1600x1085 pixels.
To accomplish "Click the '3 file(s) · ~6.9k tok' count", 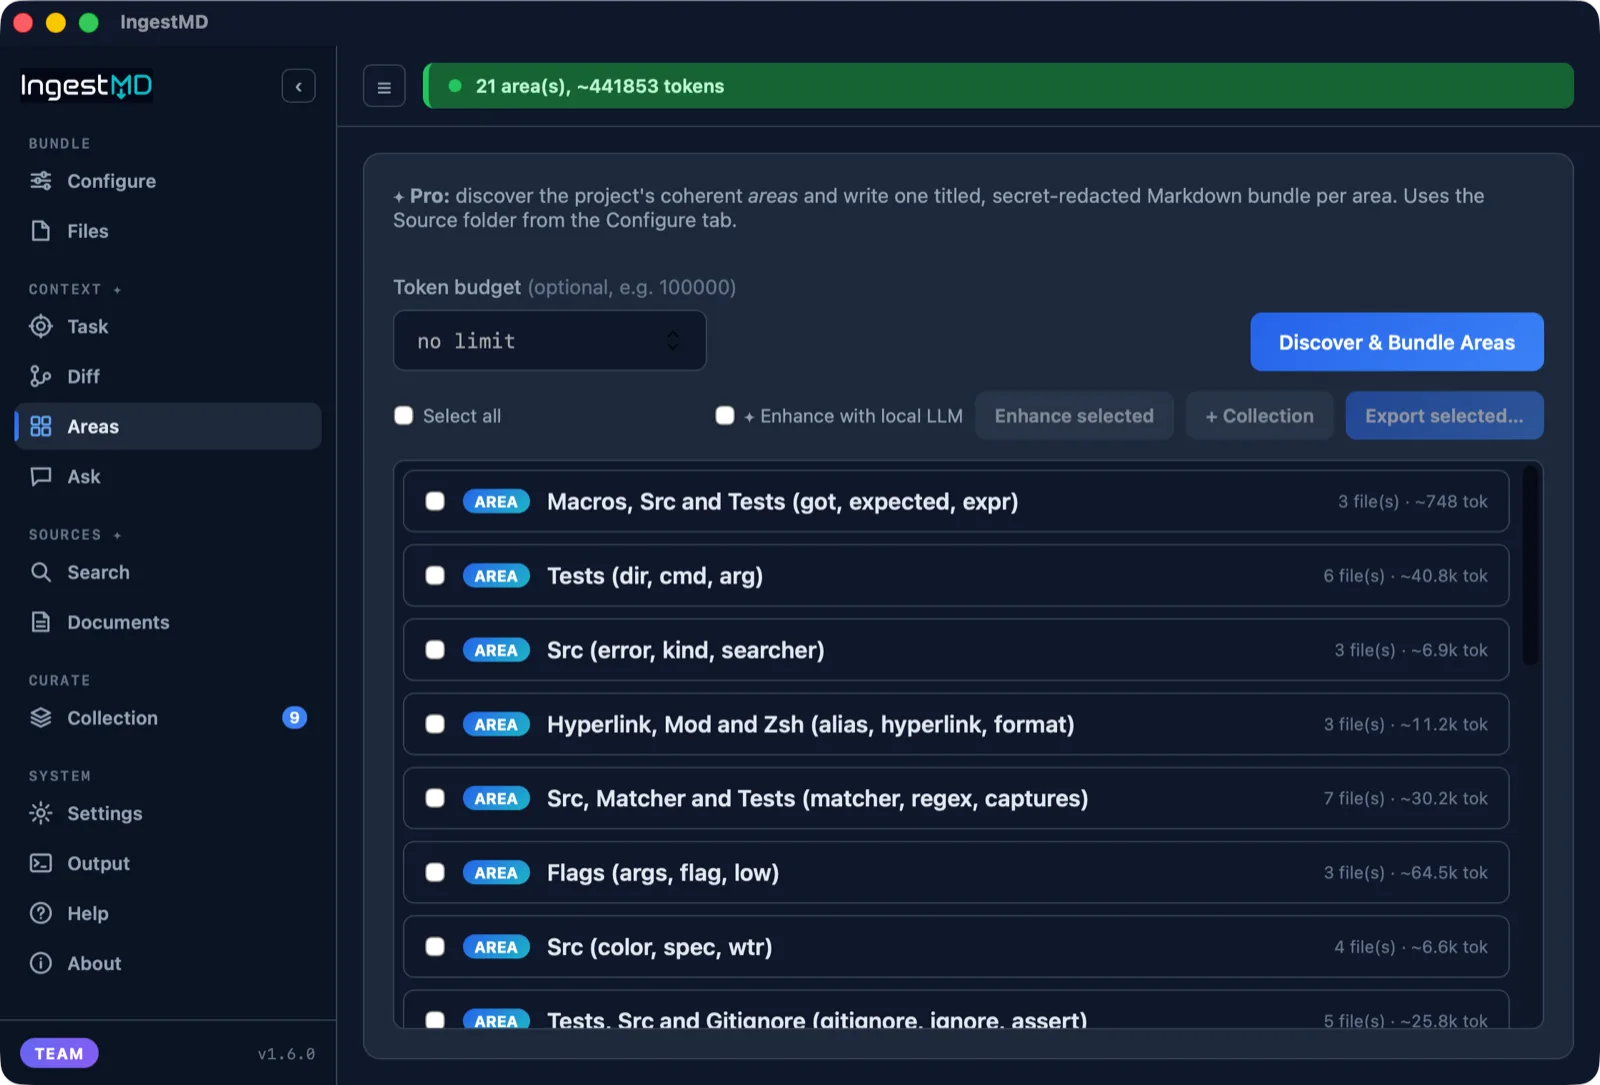I will 1411,650.
